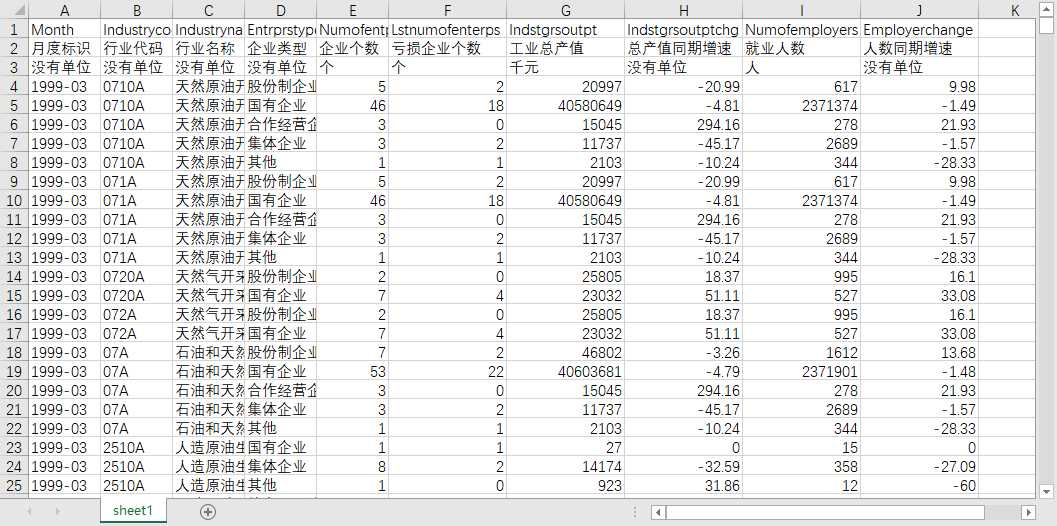Select column I header

click(802, 10)
